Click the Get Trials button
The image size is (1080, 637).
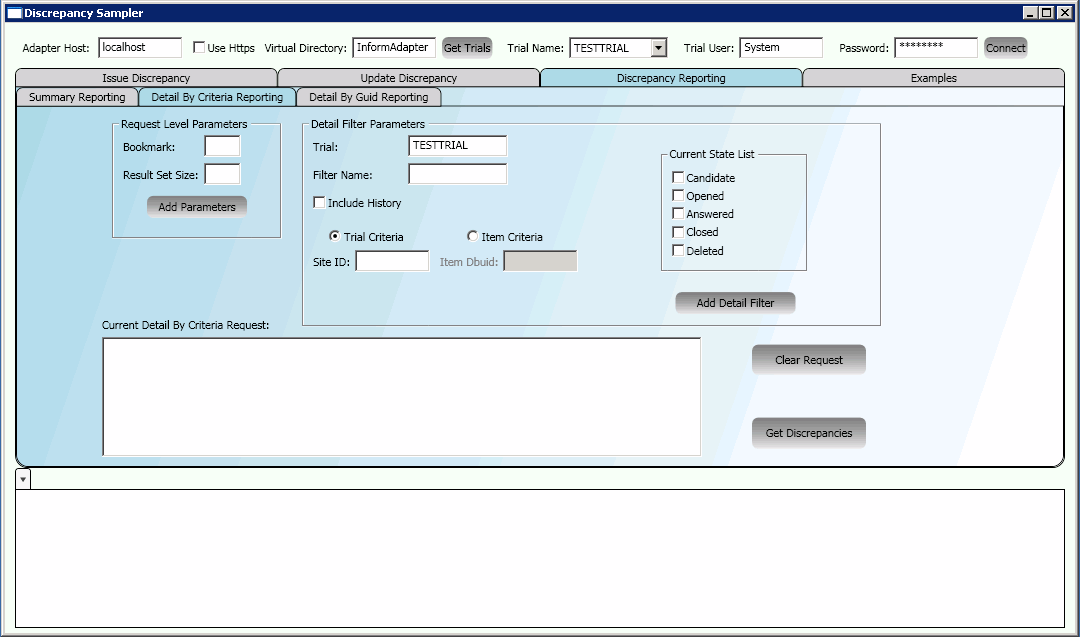(x=467, y=48)
